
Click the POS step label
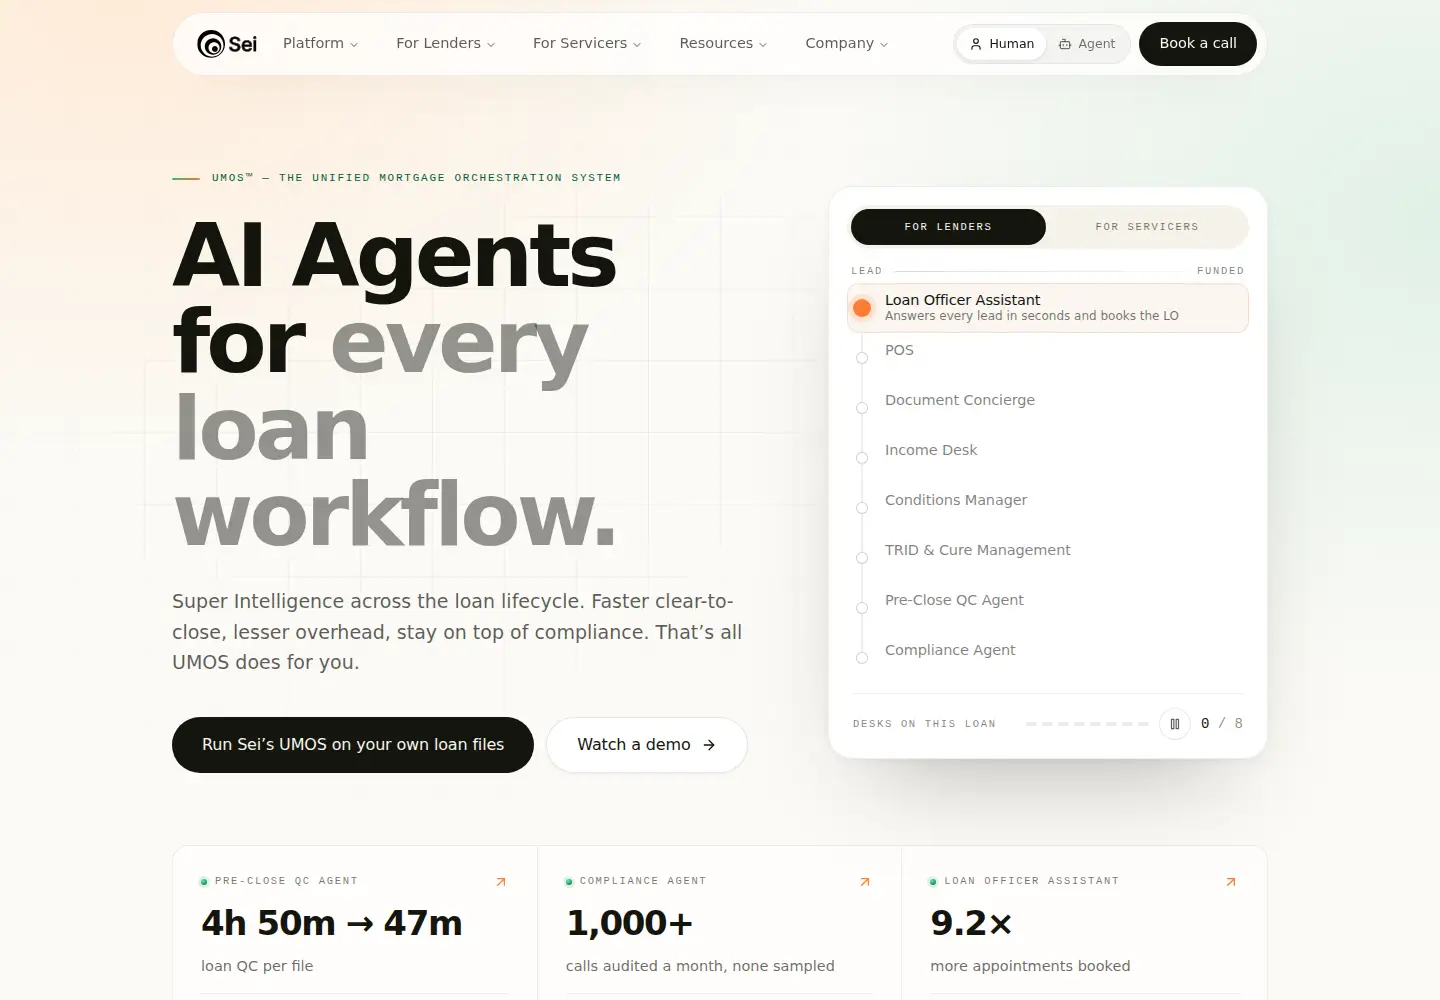(x=899, y=350)
